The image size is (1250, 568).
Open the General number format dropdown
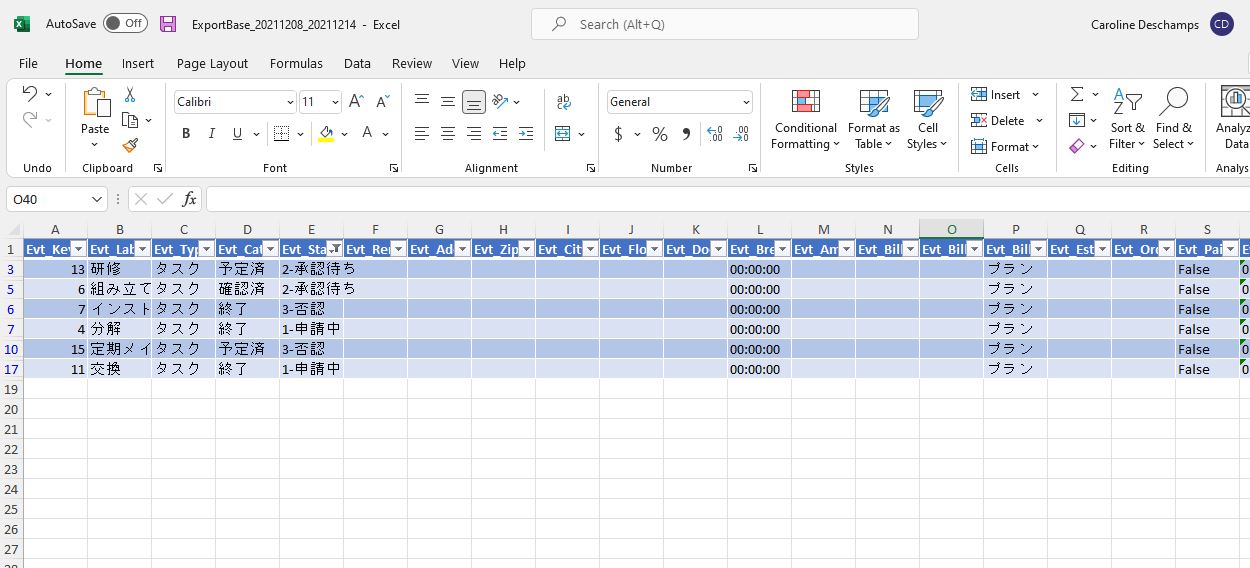pos(746,102)
